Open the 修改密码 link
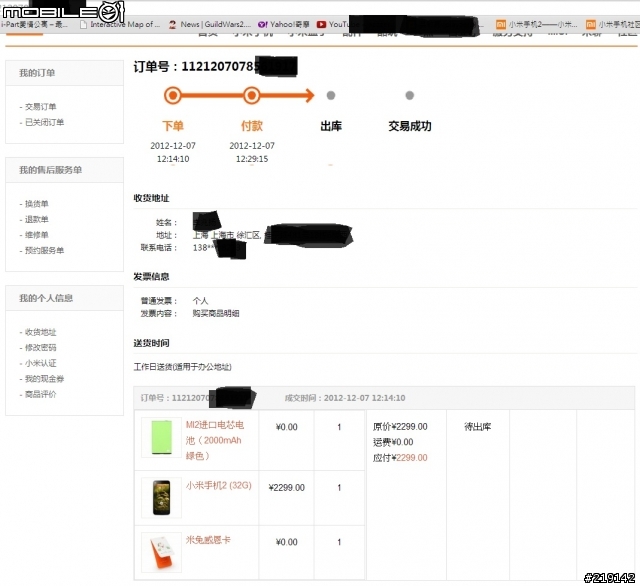 point(40,348)
